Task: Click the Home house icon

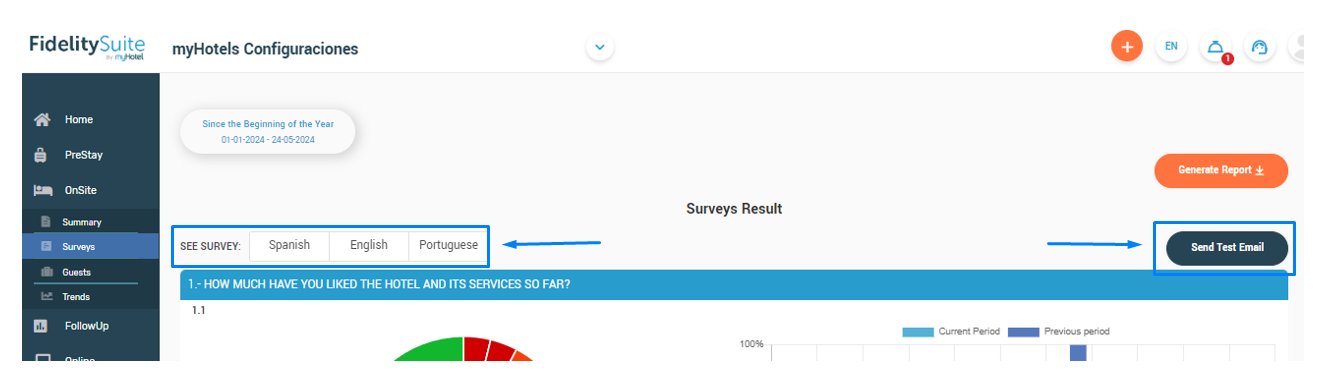Action: [42, 120]
